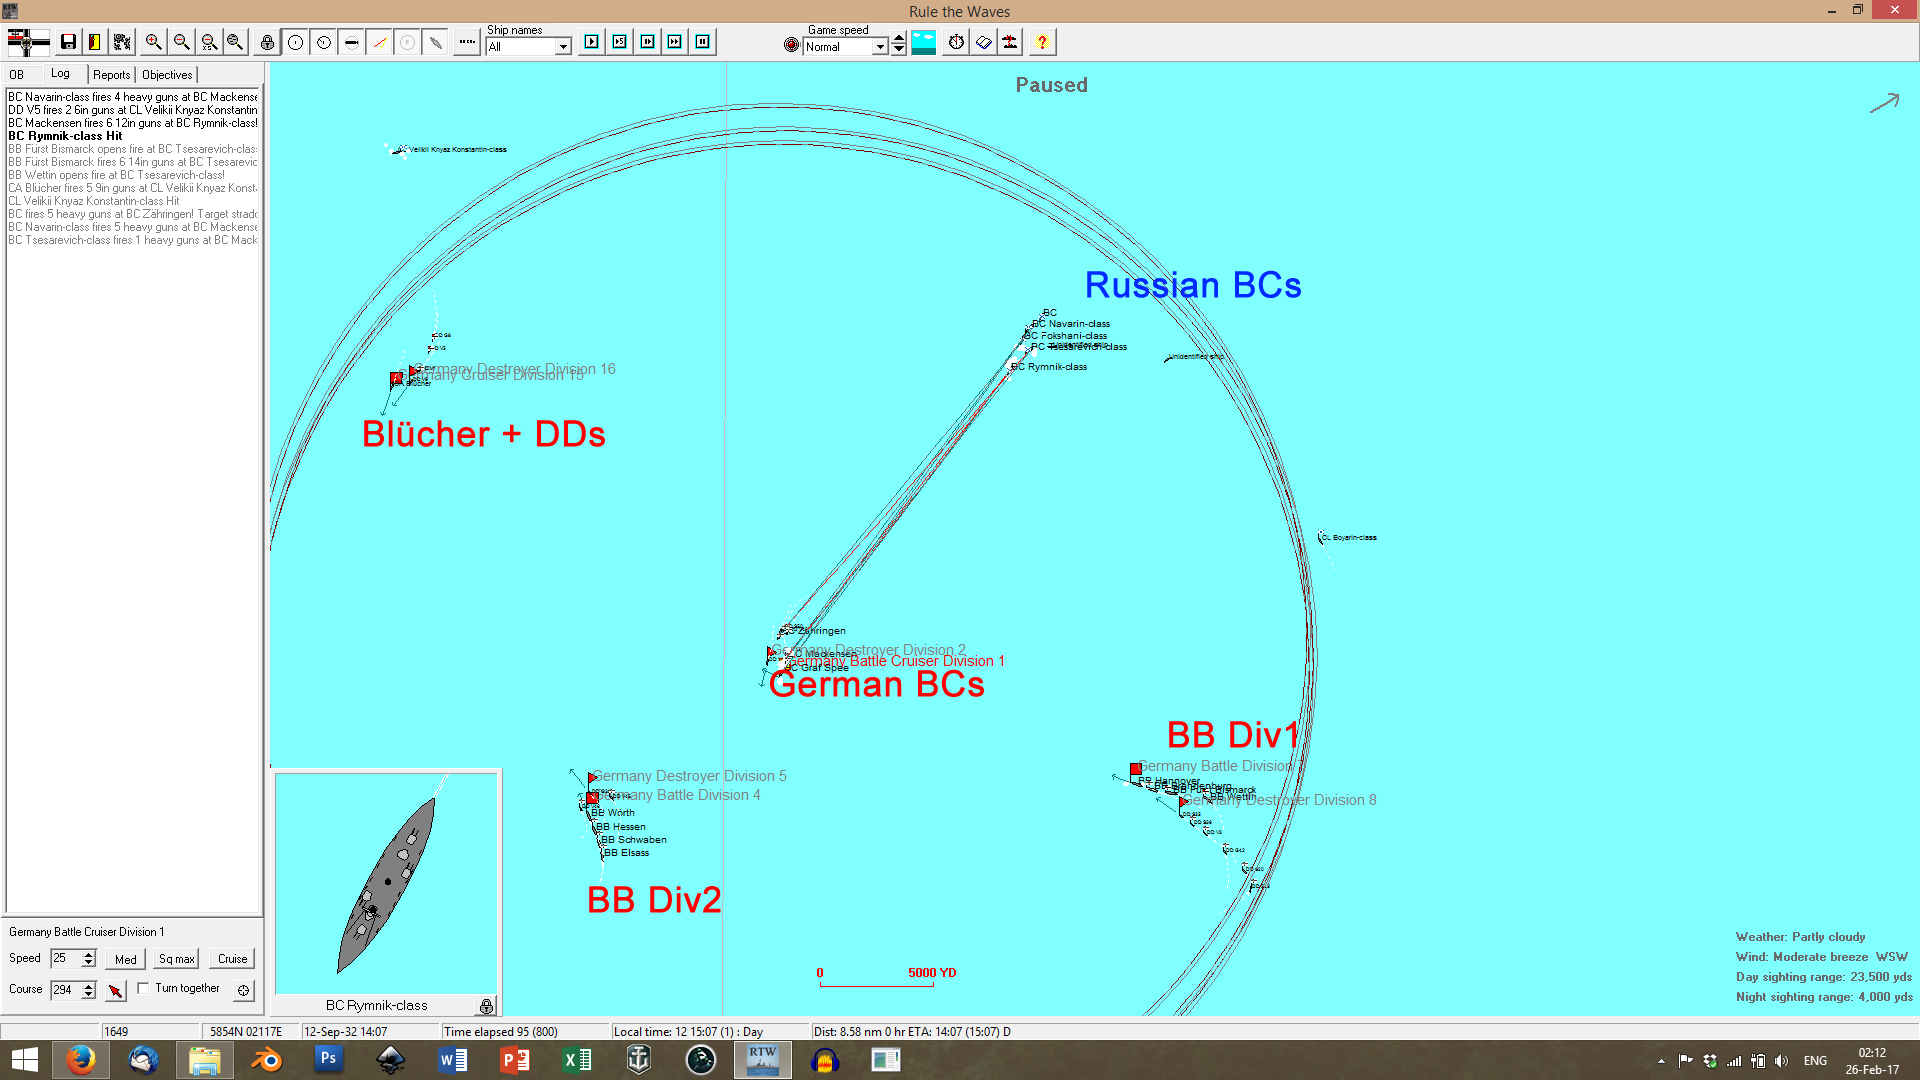Toggle the padlock lock view toolbar button
Screen dimensions: 1920x1080
tap(267, 42)
